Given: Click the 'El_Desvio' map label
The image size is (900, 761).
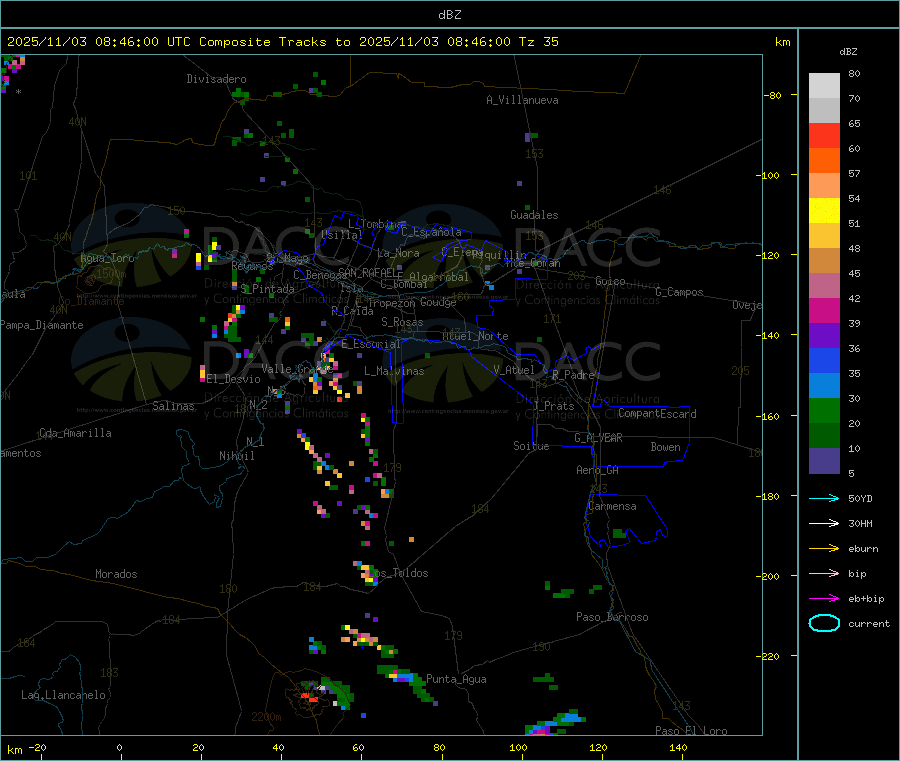Looking at the screenshot, I should tap(233, 379).
